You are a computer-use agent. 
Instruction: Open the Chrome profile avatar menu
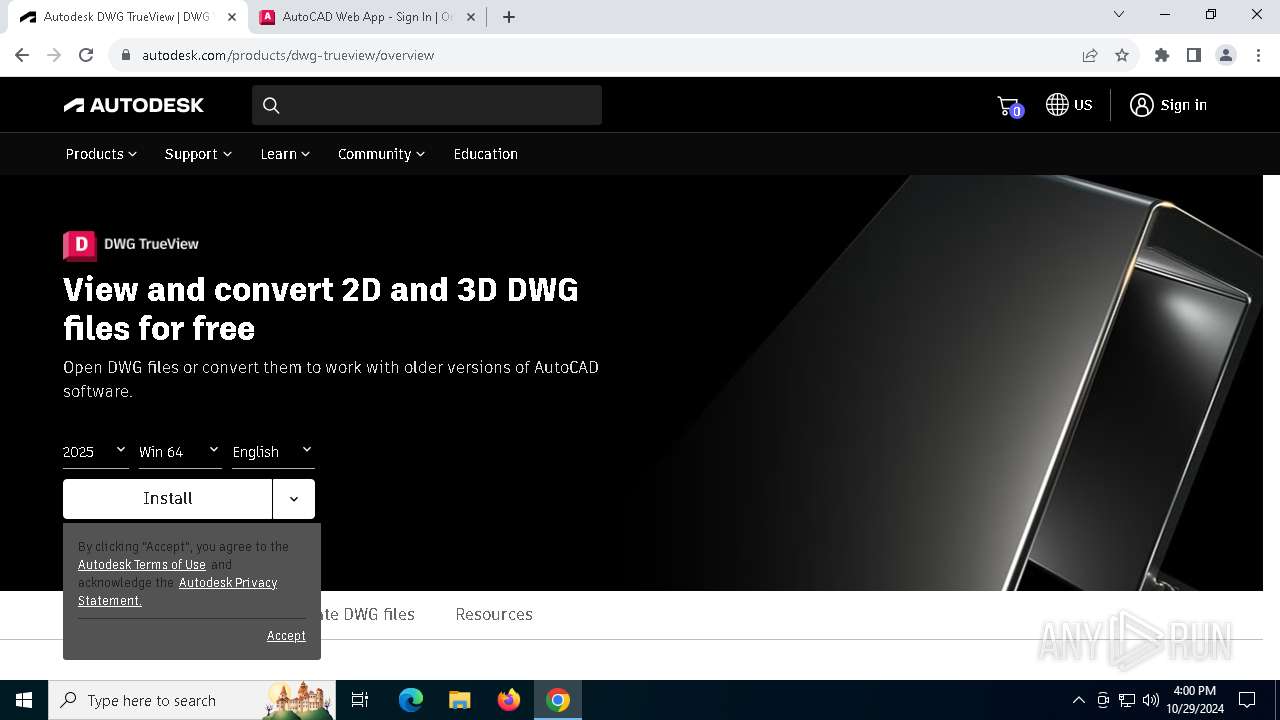pyautogui.click(x=1226, y=55)
